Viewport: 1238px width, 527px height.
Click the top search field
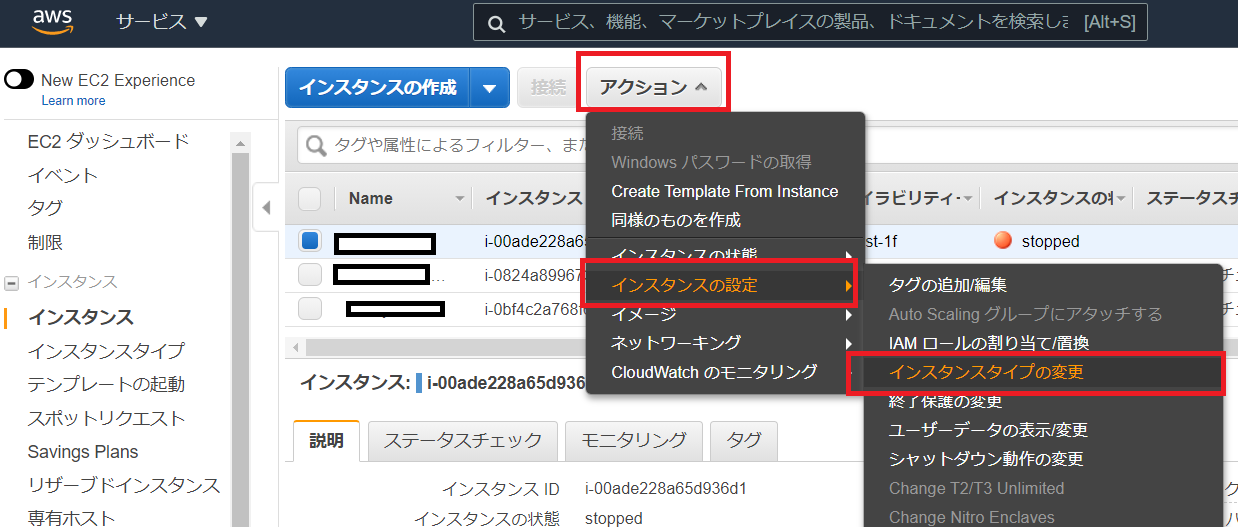point(810,22)
